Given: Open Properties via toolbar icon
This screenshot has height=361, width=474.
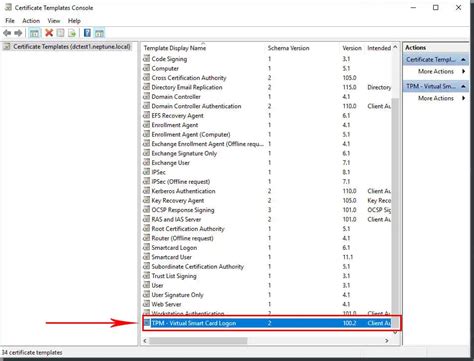Looking at the screenshot, I should [x=60, y=33].
